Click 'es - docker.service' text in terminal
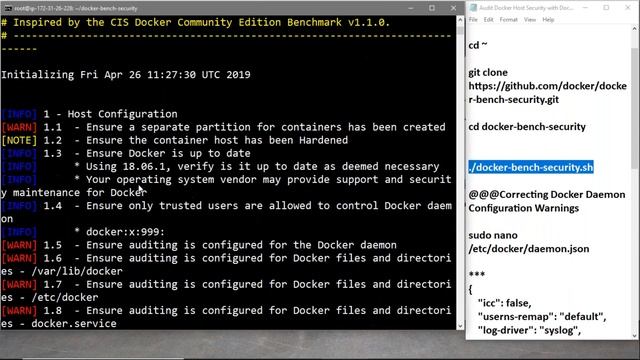Image resolution: width=640 pixels, height=360 pixels. 58,323
